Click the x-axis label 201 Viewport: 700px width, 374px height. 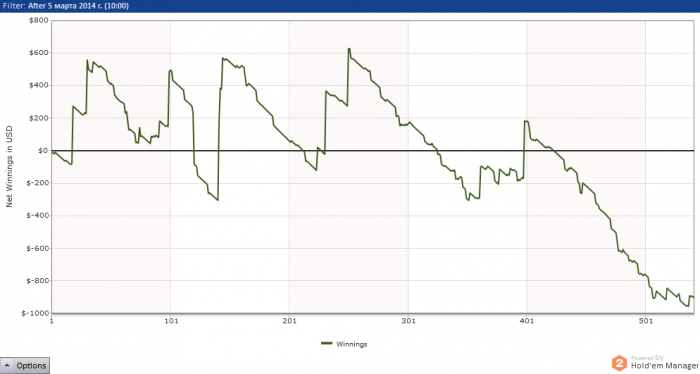(289, 321)
